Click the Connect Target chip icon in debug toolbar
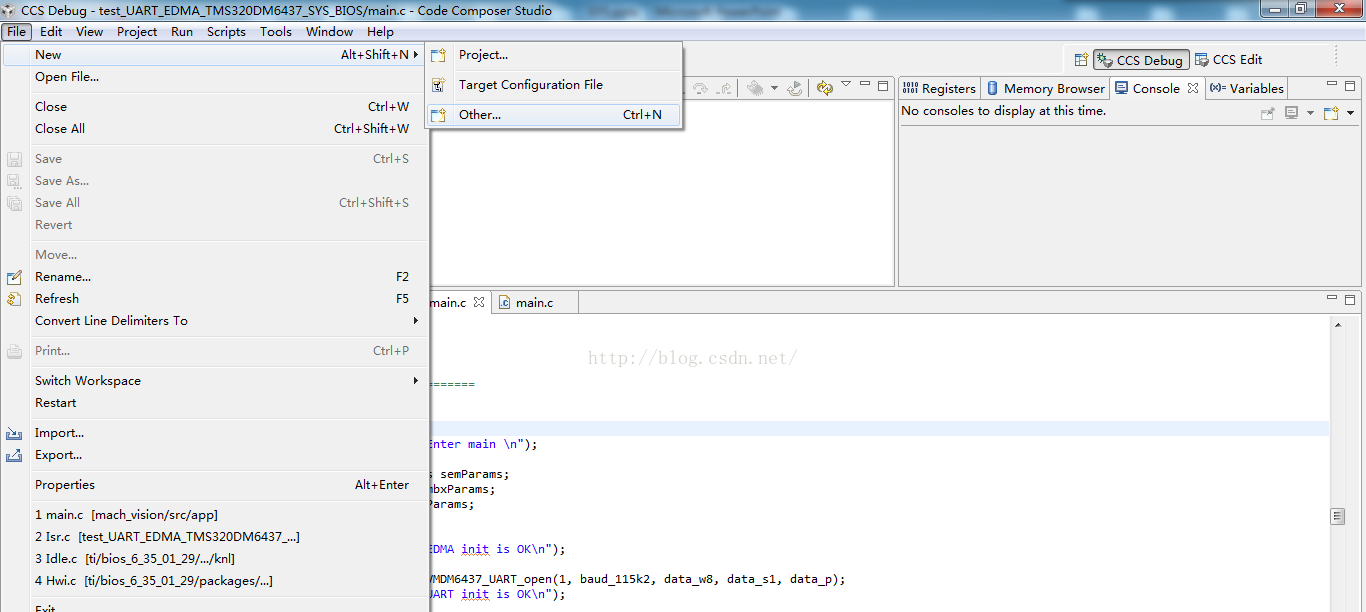The width and height of the screenshot is (1366, 612). (756, 88)
